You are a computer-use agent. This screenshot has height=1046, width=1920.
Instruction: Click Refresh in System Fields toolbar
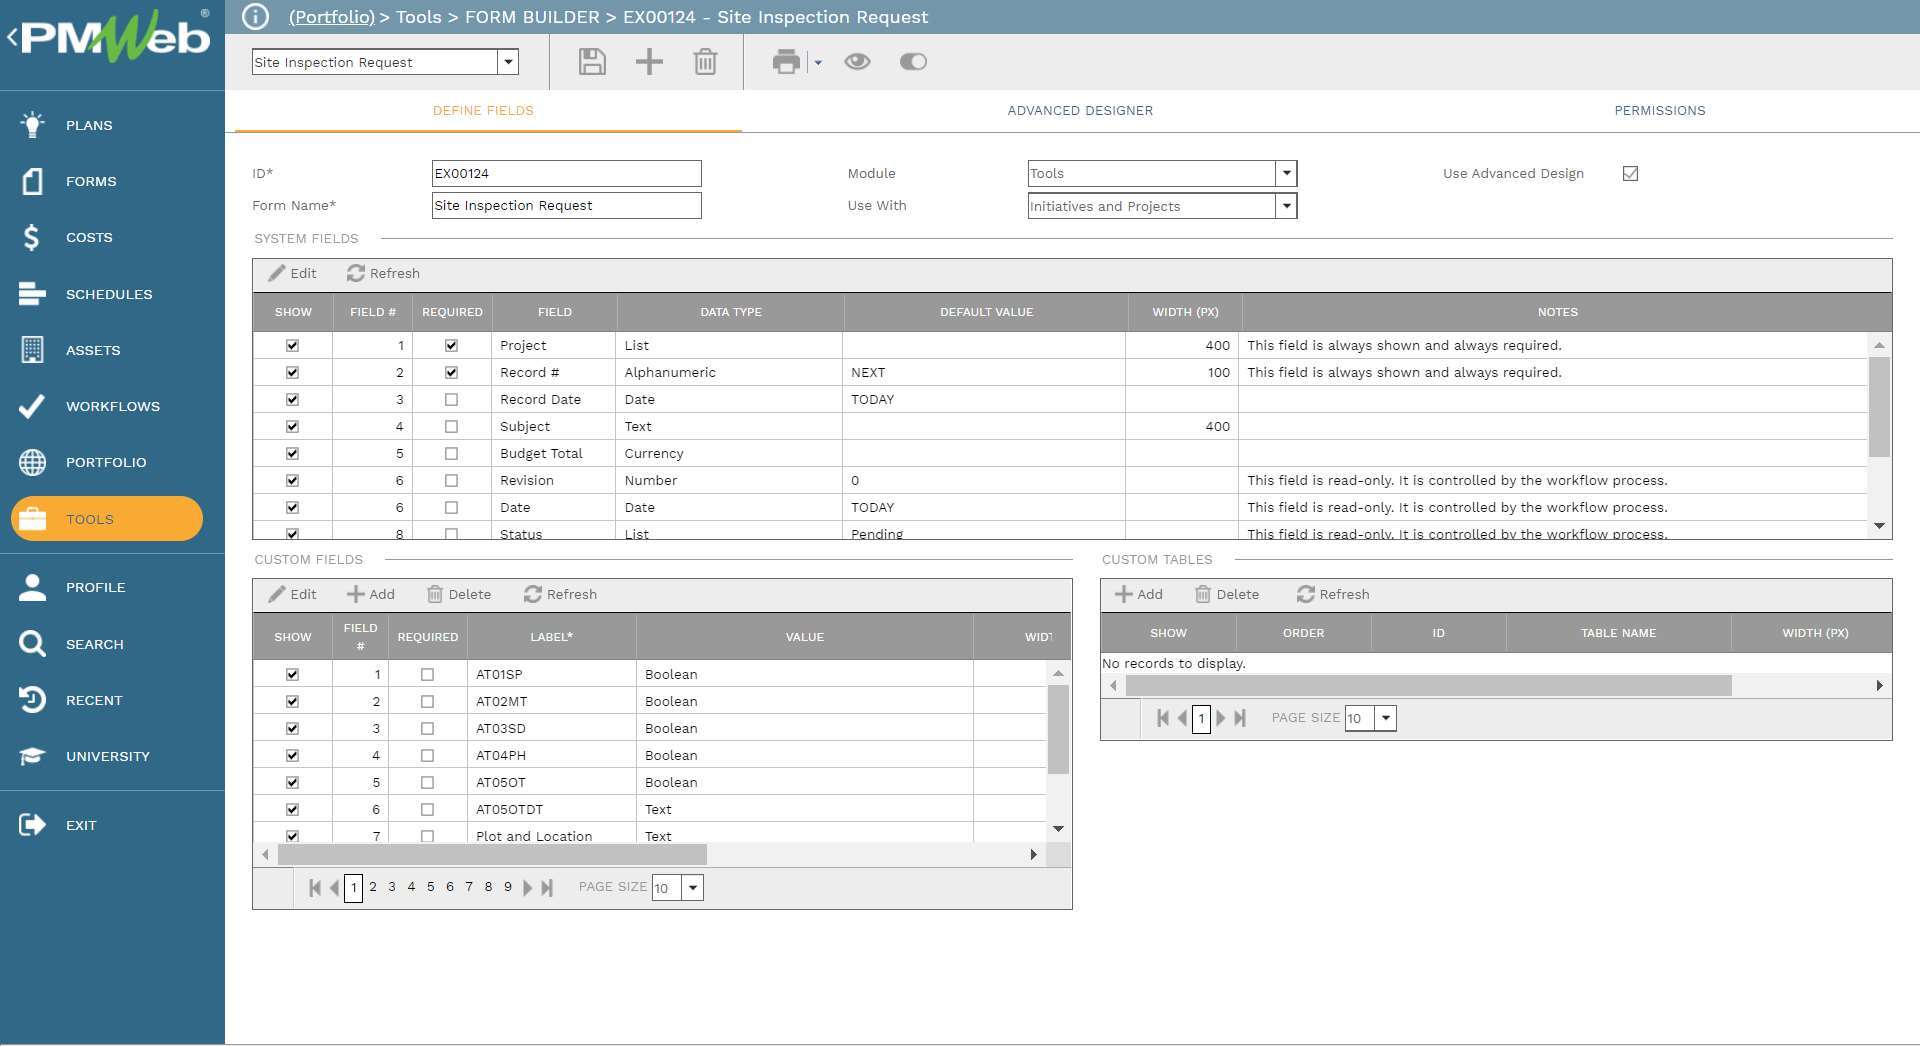pyautogui.click(x=383, y=273)
